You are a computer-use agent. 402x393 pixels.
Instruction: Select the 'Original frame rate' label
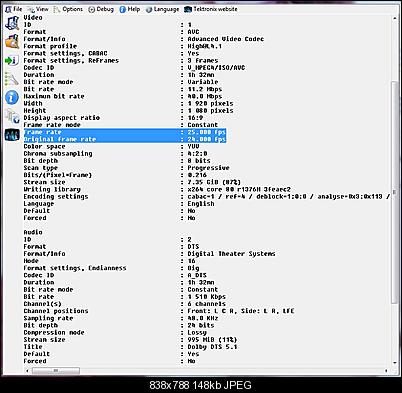click(60, 139)
